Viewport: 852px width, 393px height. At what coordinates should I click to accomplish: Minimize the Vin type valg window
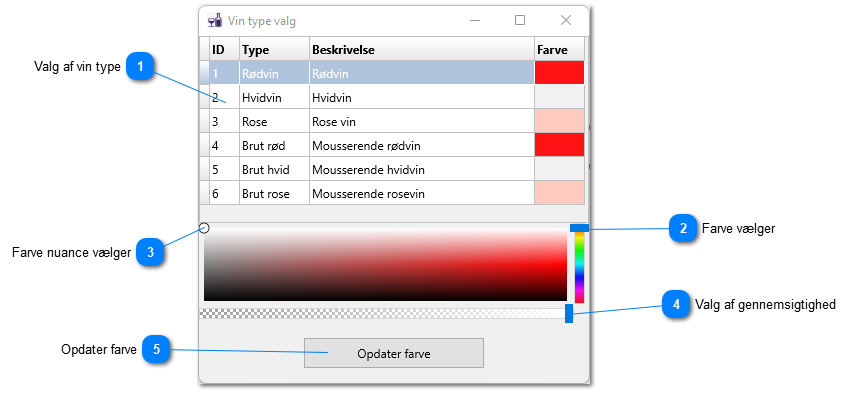(x=475, y=21)
